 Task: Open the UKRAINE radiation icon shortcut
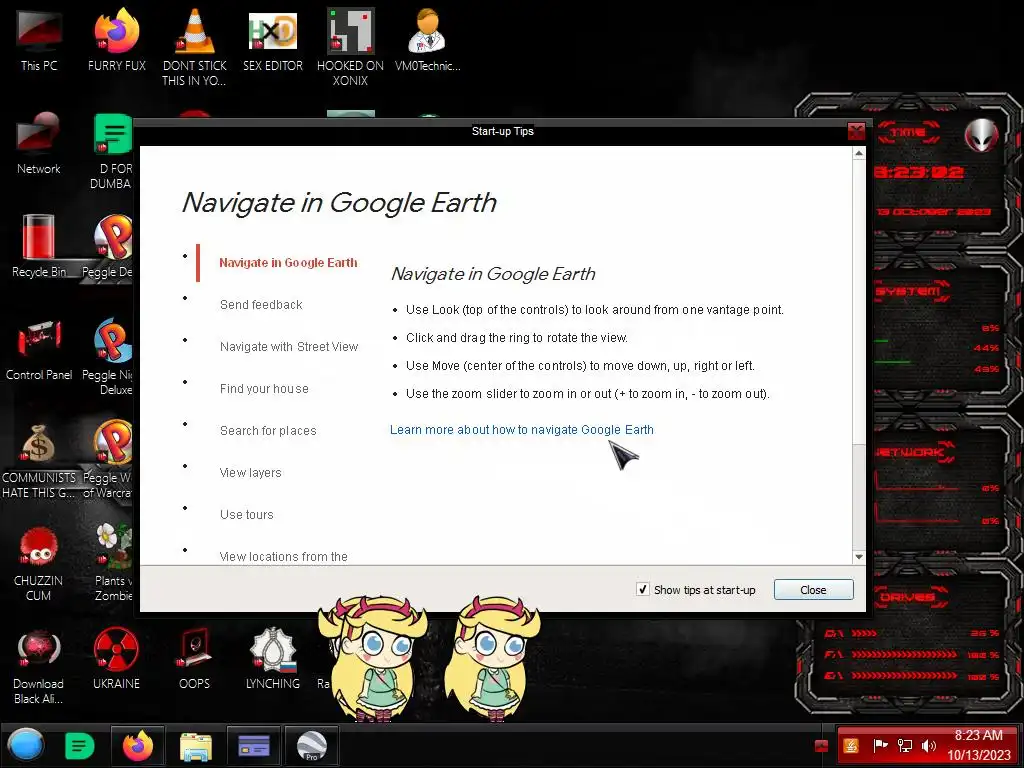point(116,658)
